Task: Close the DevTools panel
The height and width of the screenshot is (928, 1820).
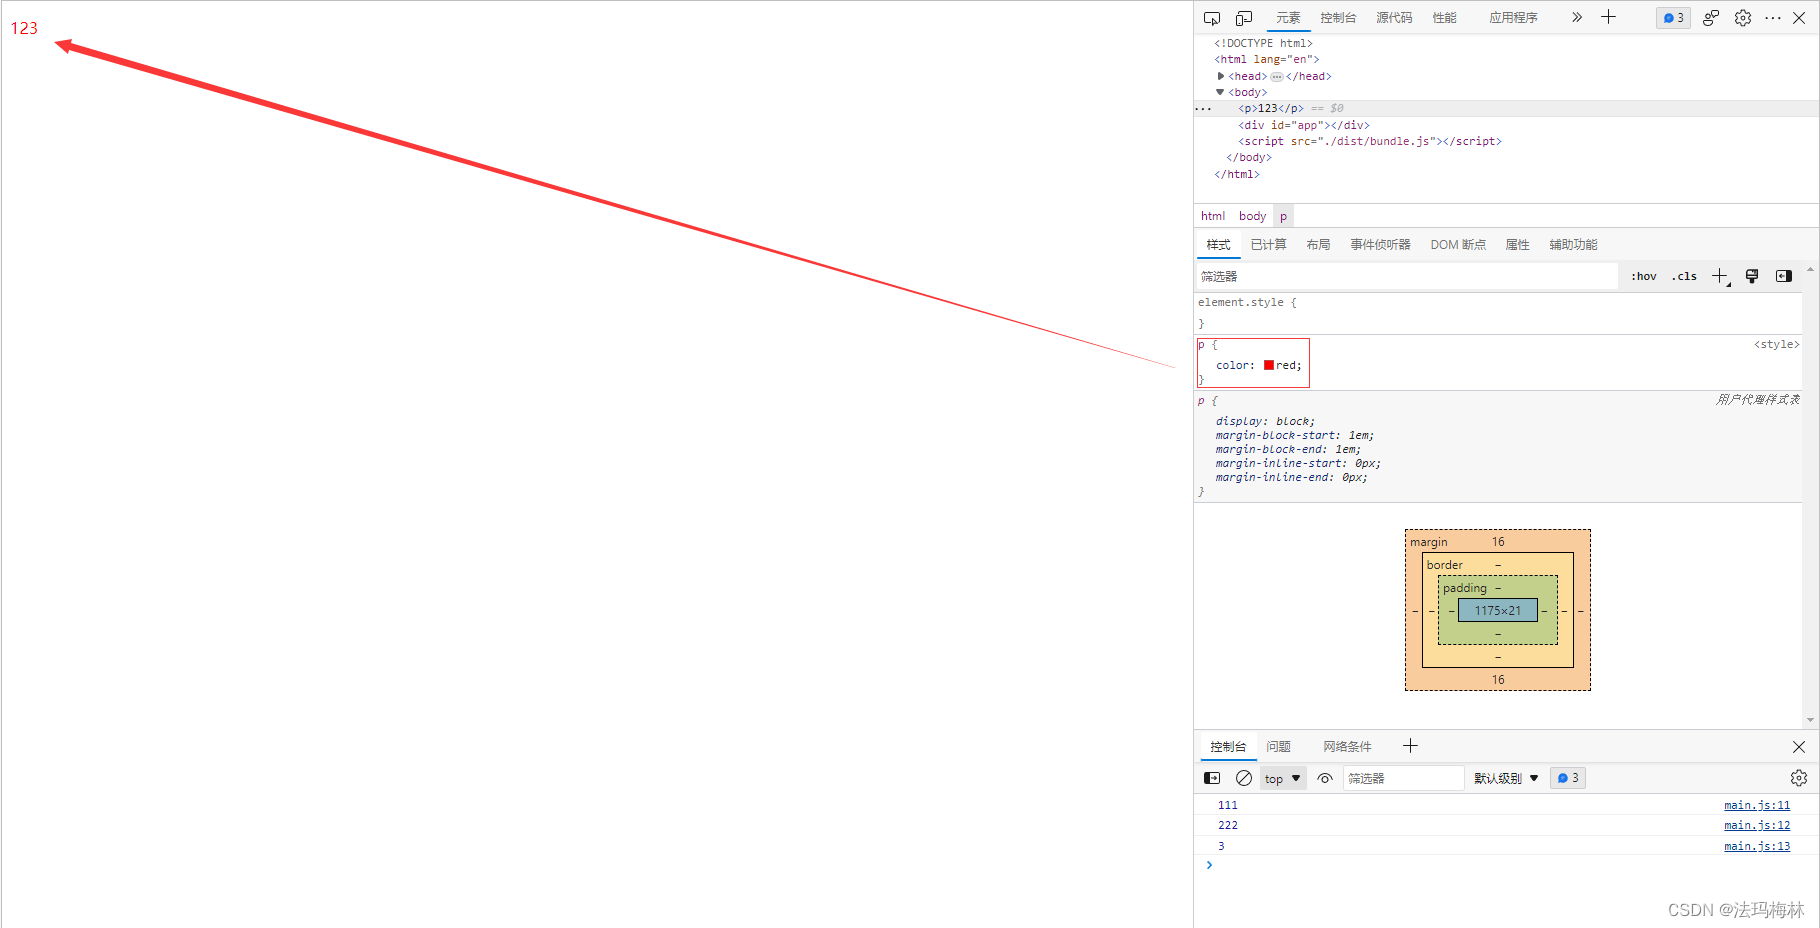Action: 1799,18
